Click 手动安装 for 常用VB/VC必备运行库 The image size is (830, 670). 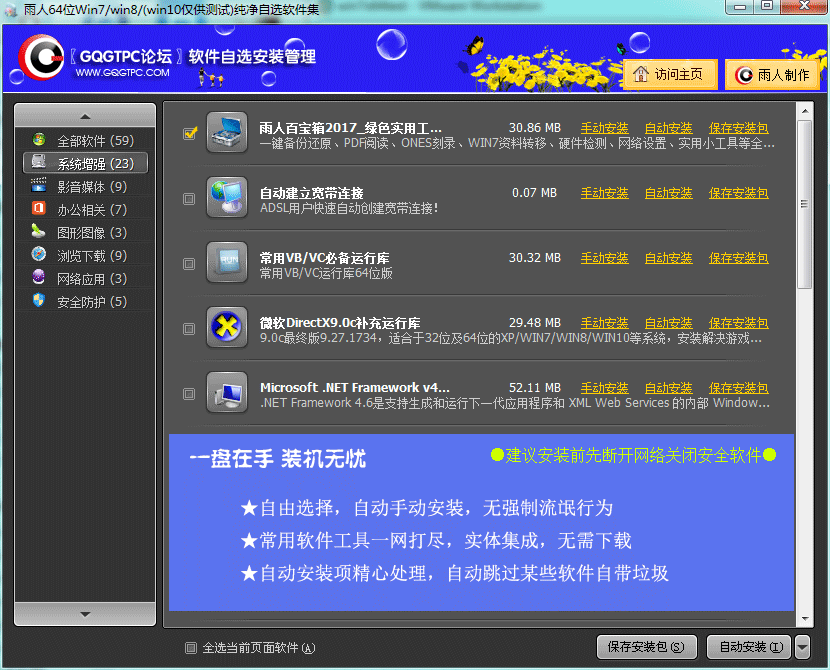click(605, 258)
